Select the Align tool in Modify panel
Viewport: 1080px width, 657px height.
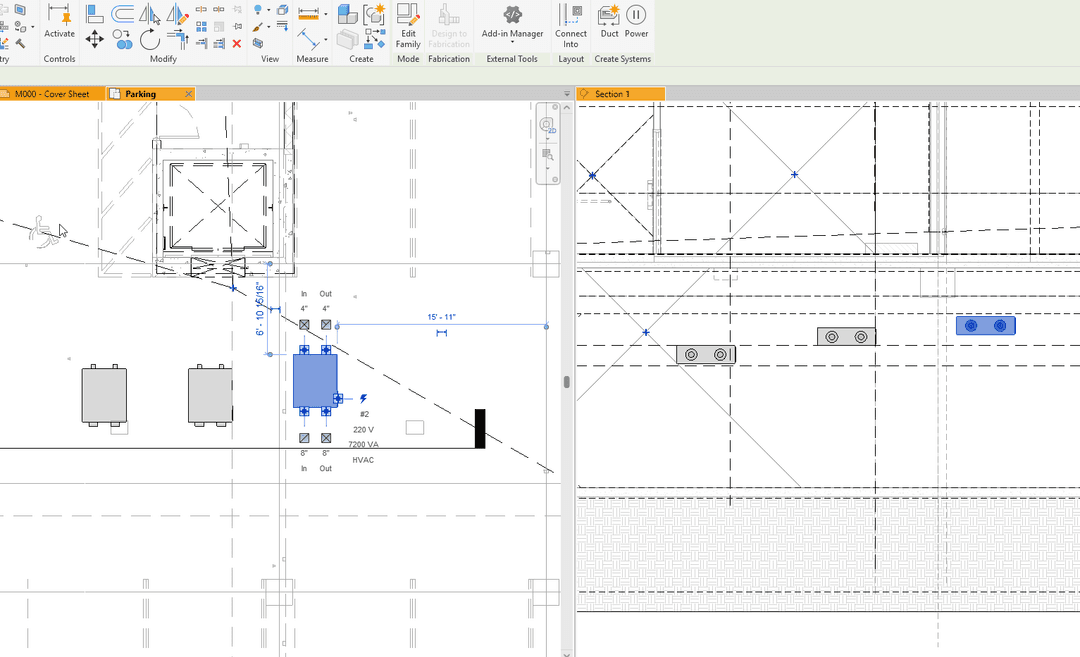coord(94,13)
